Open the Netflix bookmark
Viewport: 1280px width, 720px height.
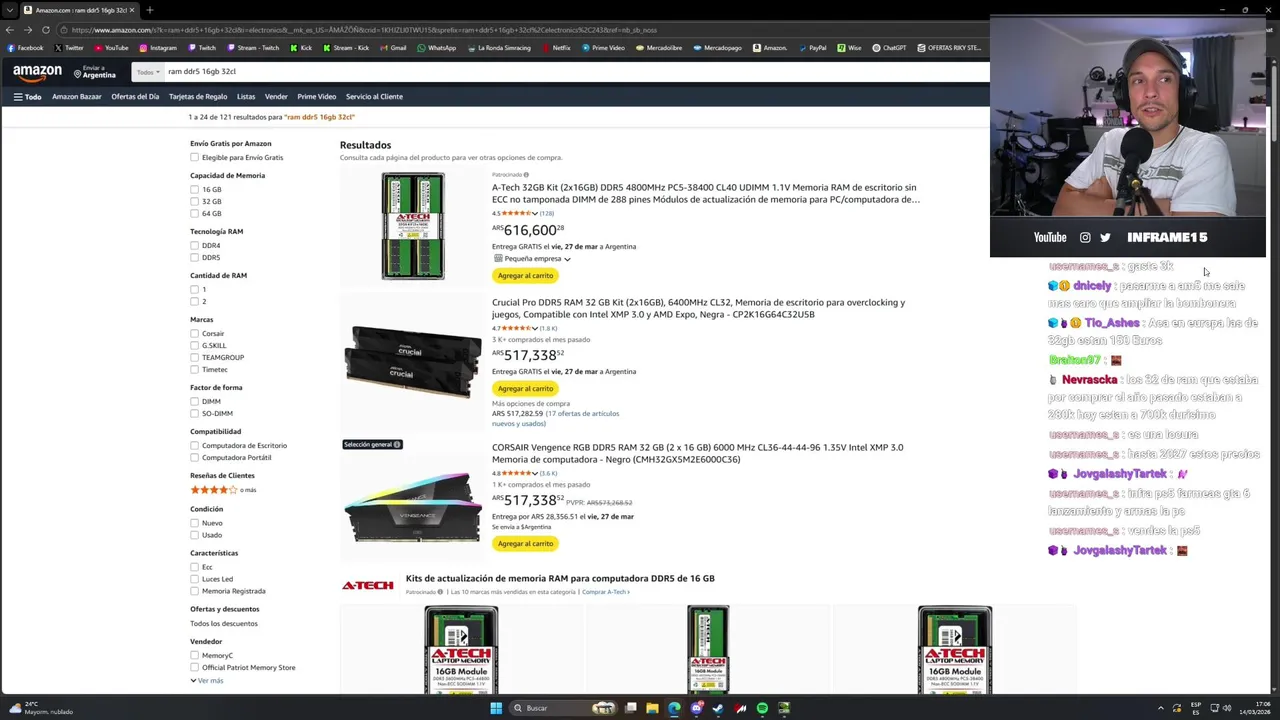coord(556,48)
